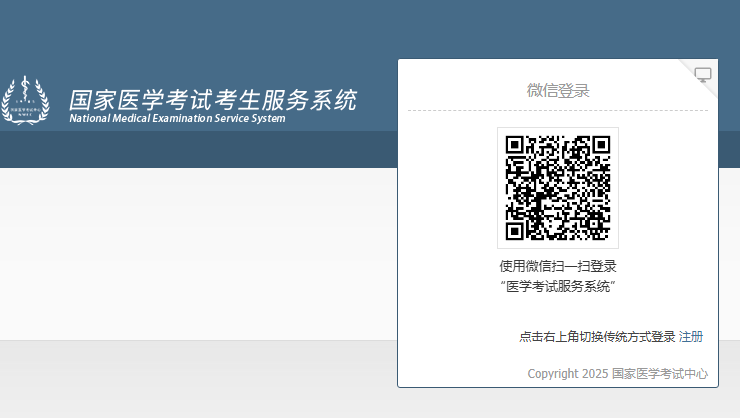Click the 使用微信扫一扫登录 instruction text
The width and height of the screenshot is (740, 418).
(558, 266)
